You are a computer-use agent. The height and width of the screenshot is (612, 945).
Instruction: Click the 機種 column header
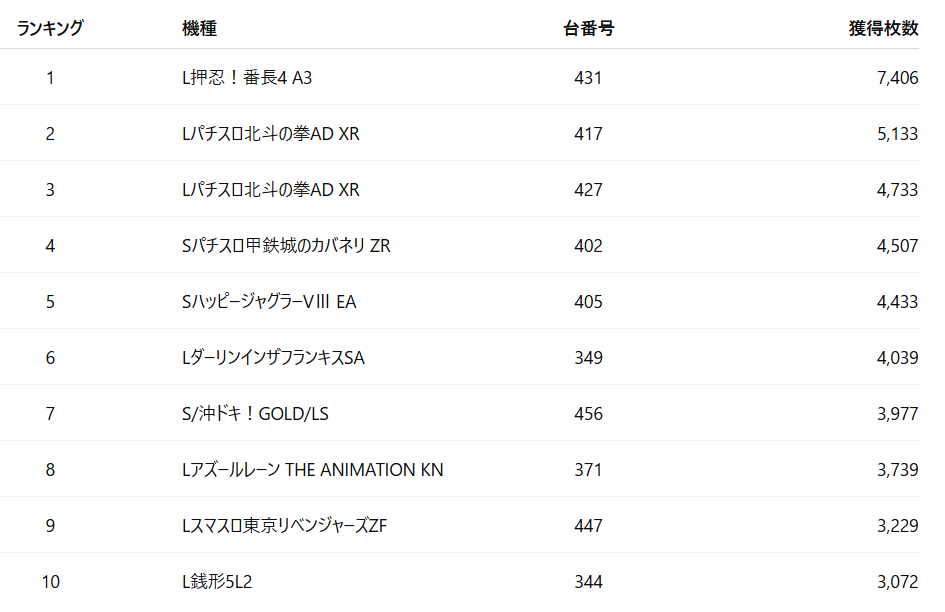coord(199,29)
